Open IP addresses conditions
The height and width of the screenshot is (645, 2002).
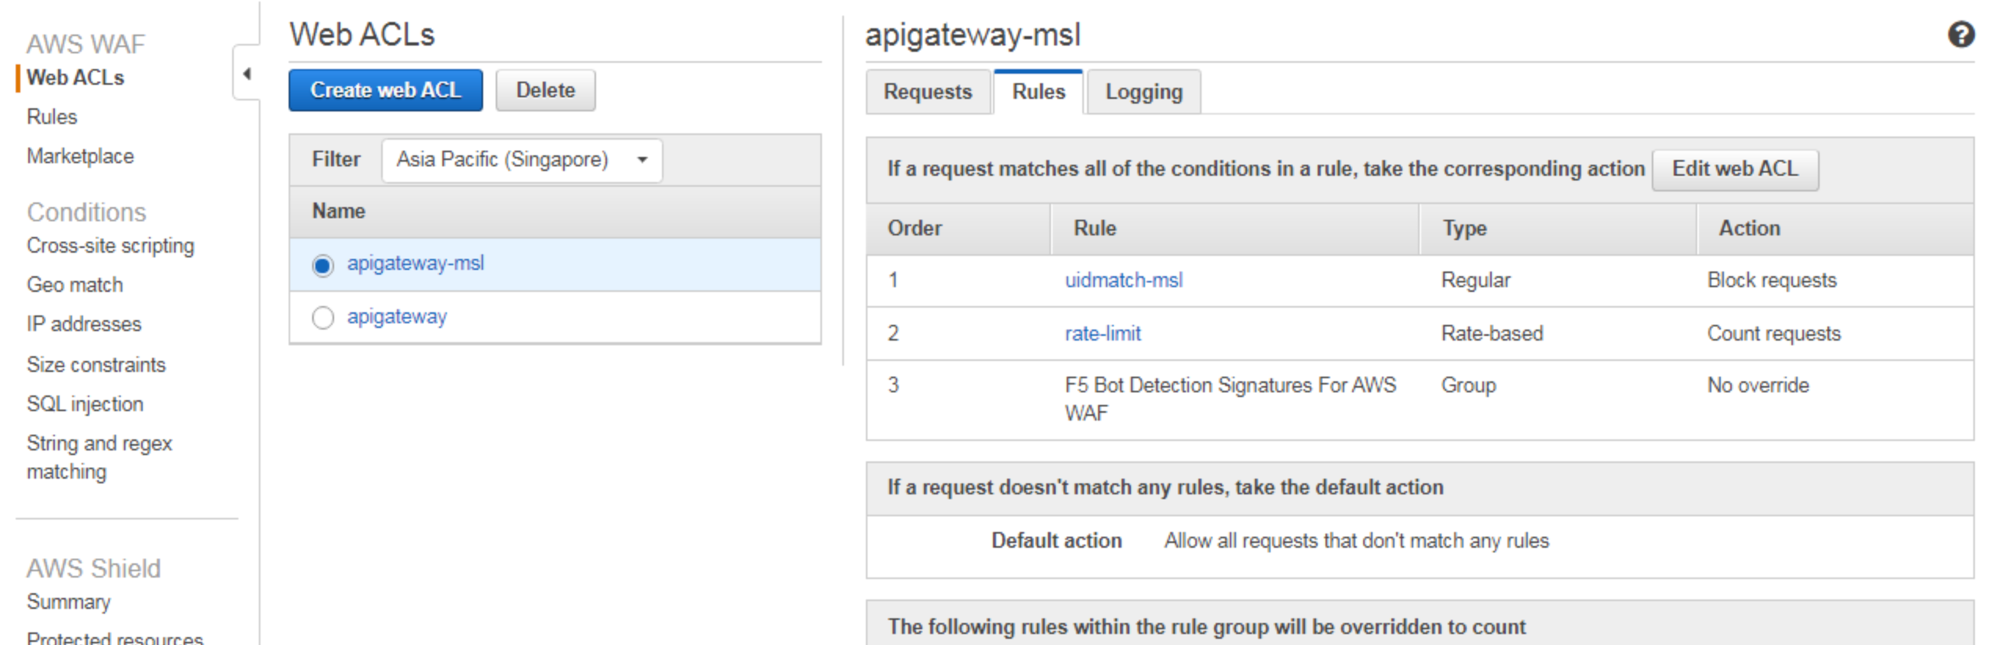(84, 324)
